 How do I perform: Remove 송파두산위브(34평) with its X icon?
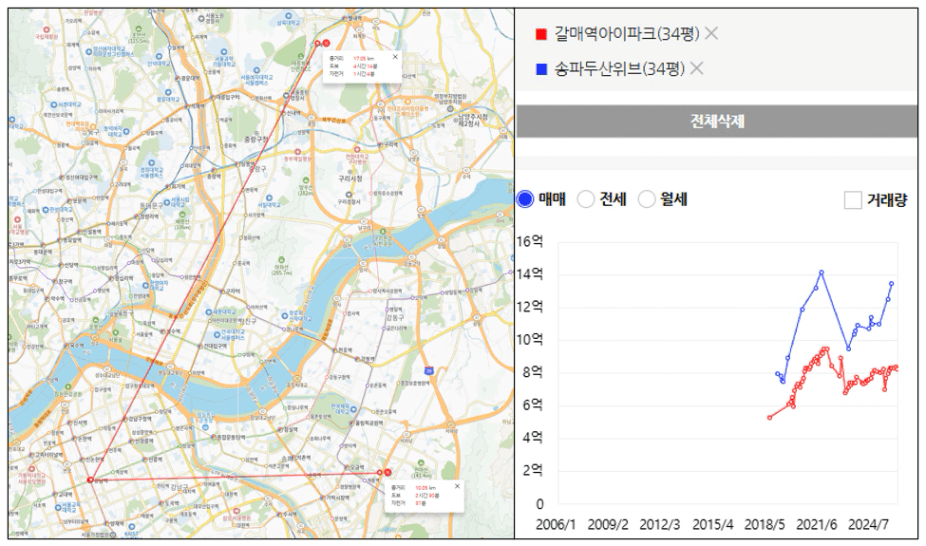point(697,68)
